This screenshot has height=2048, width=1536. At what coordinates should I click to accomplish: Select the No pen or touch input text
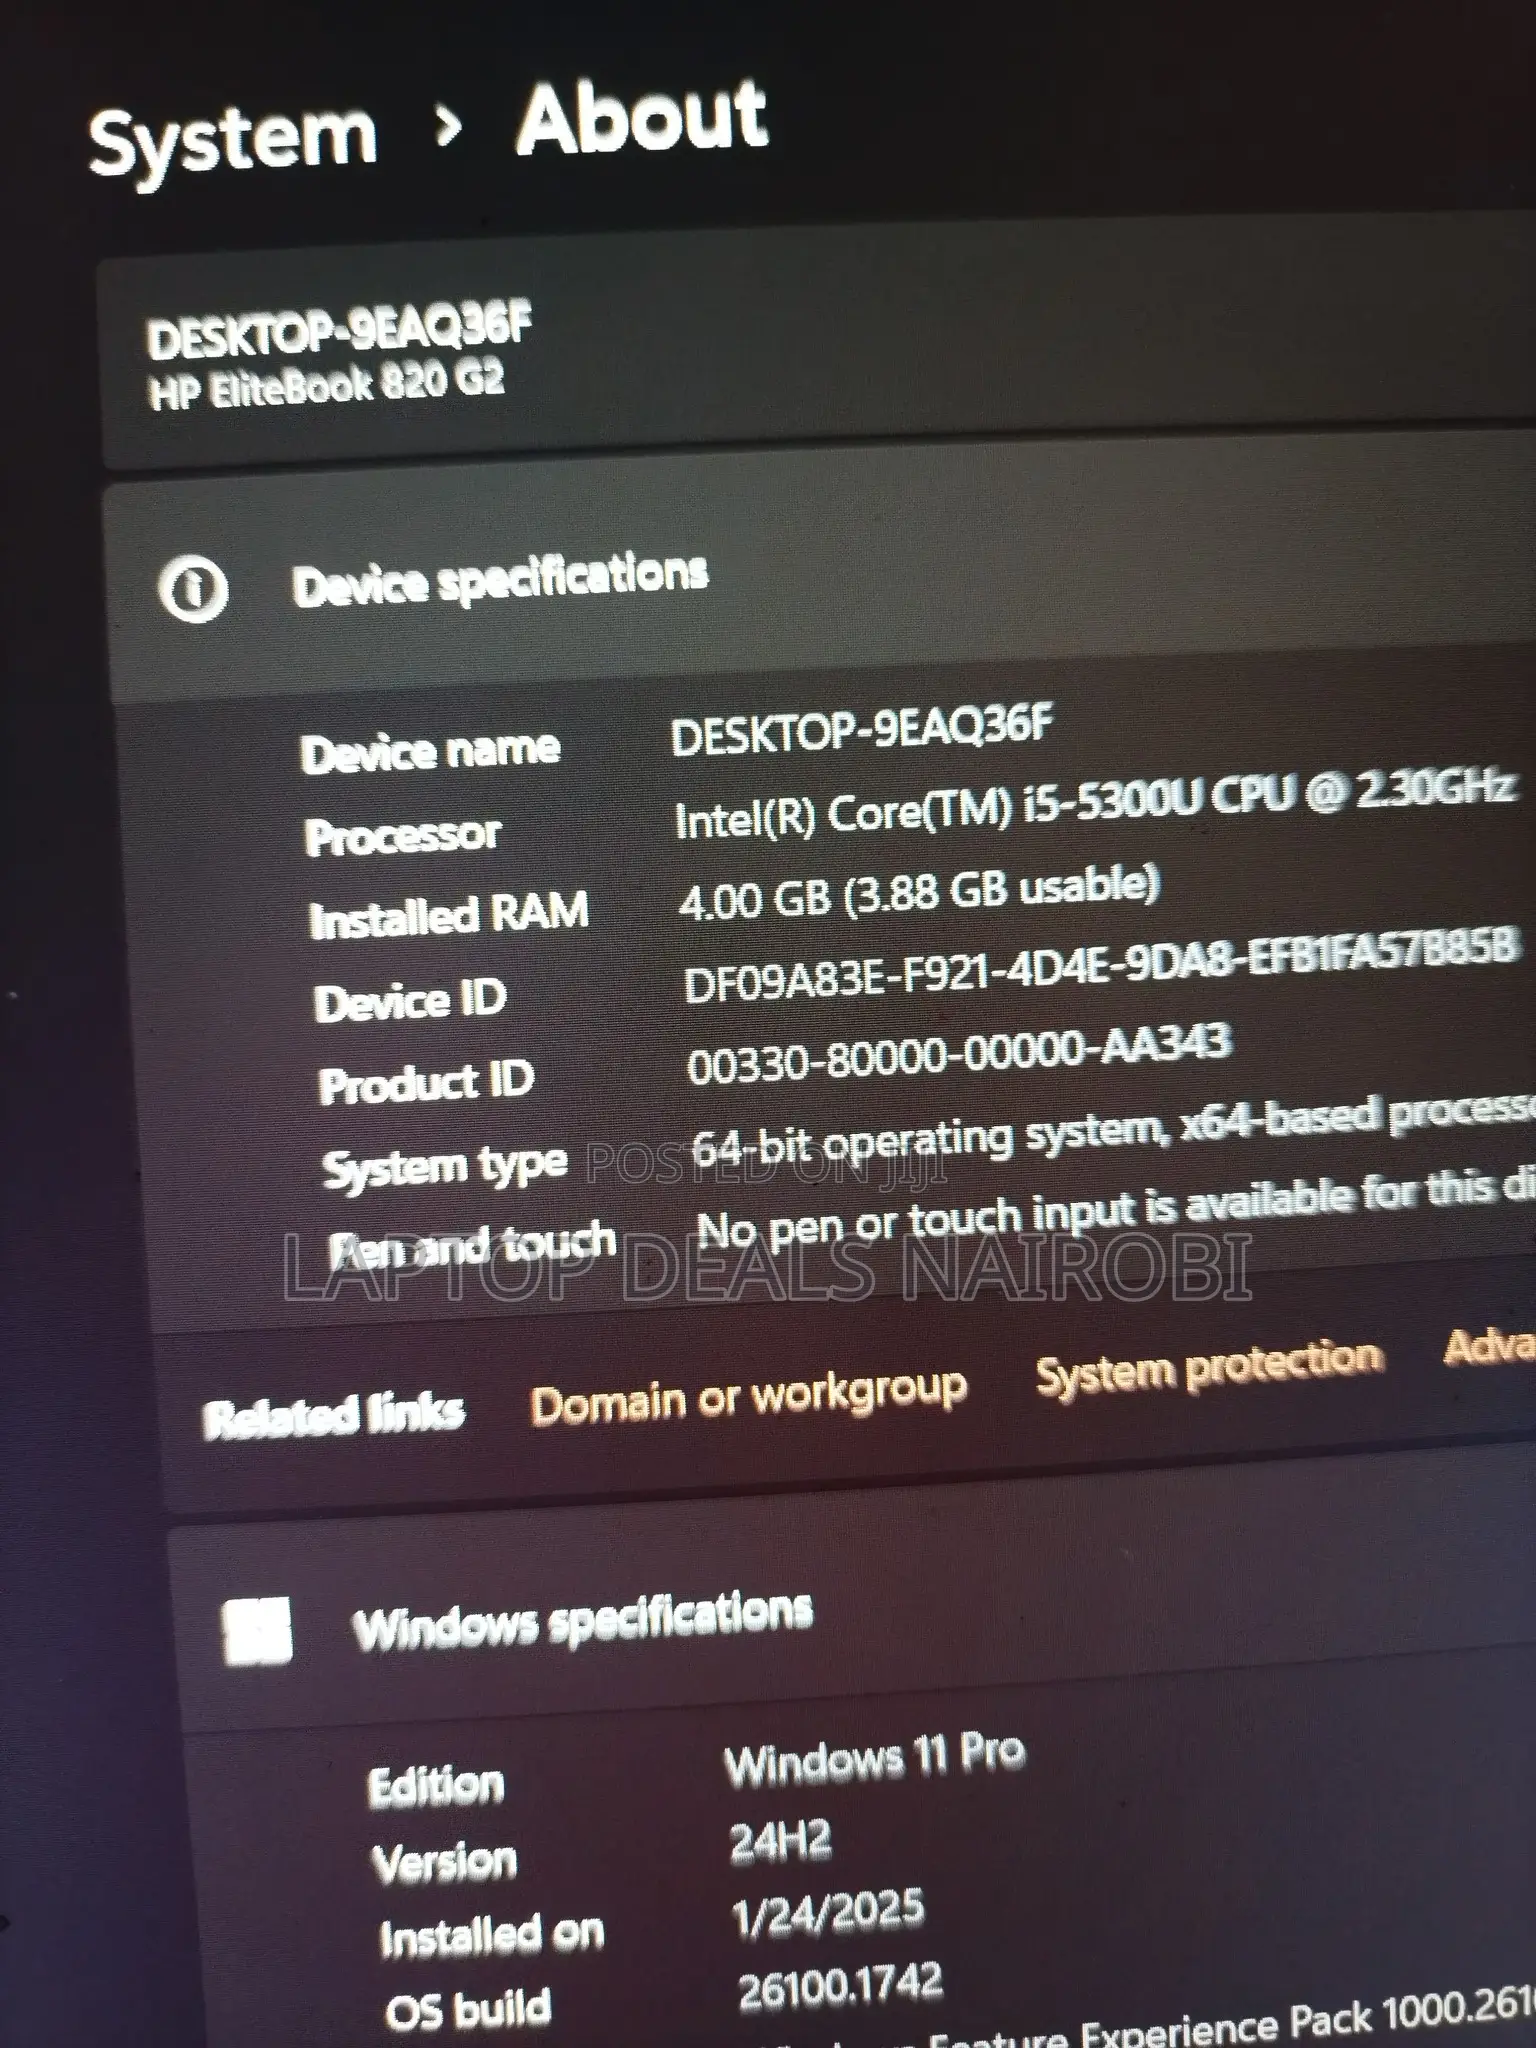1116,1209
